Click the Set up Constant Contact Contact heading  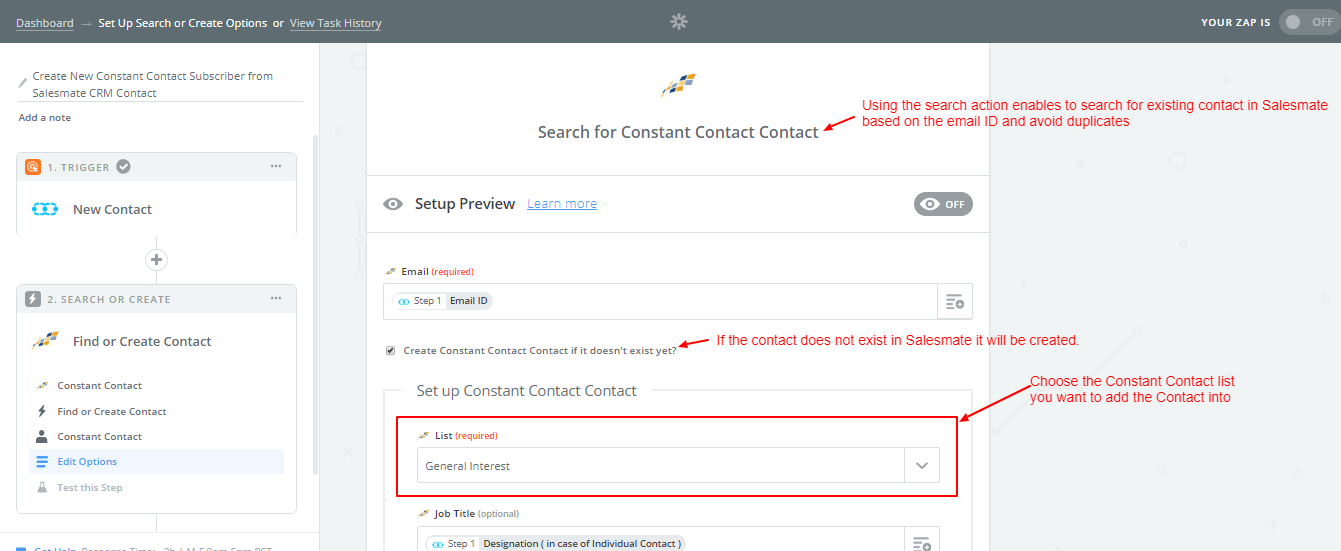tap(527, 391)
